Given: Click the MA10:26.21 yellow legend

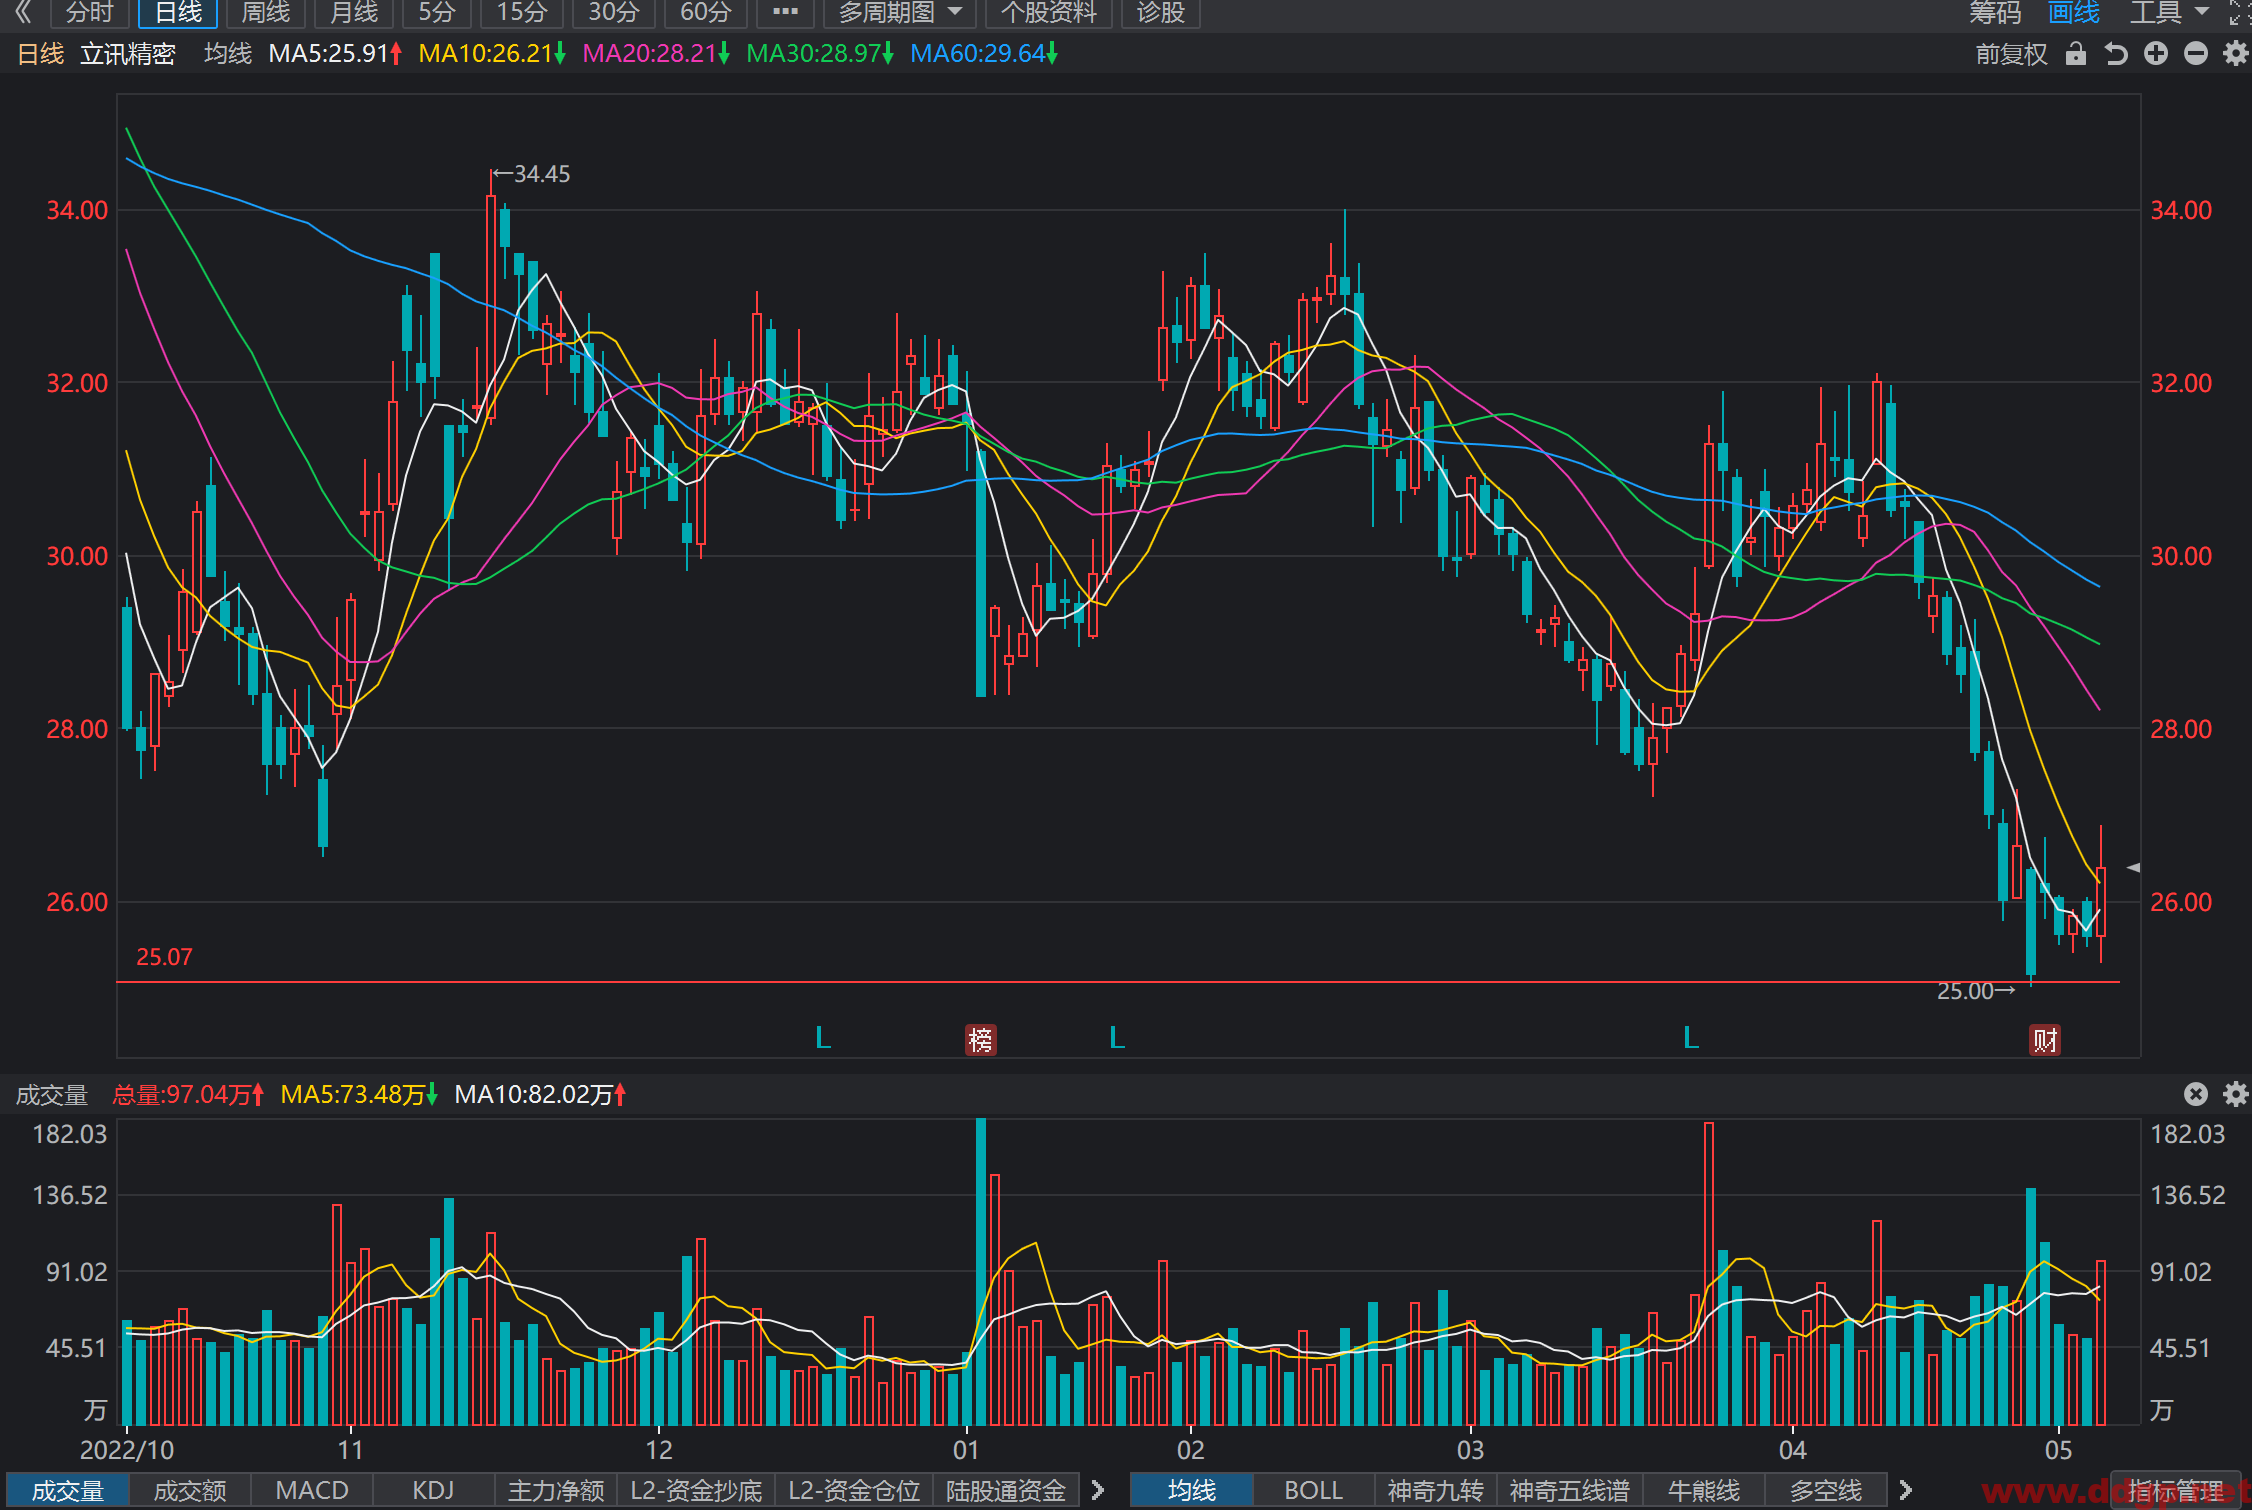Looking at the screenshot, I should point(492,54).
